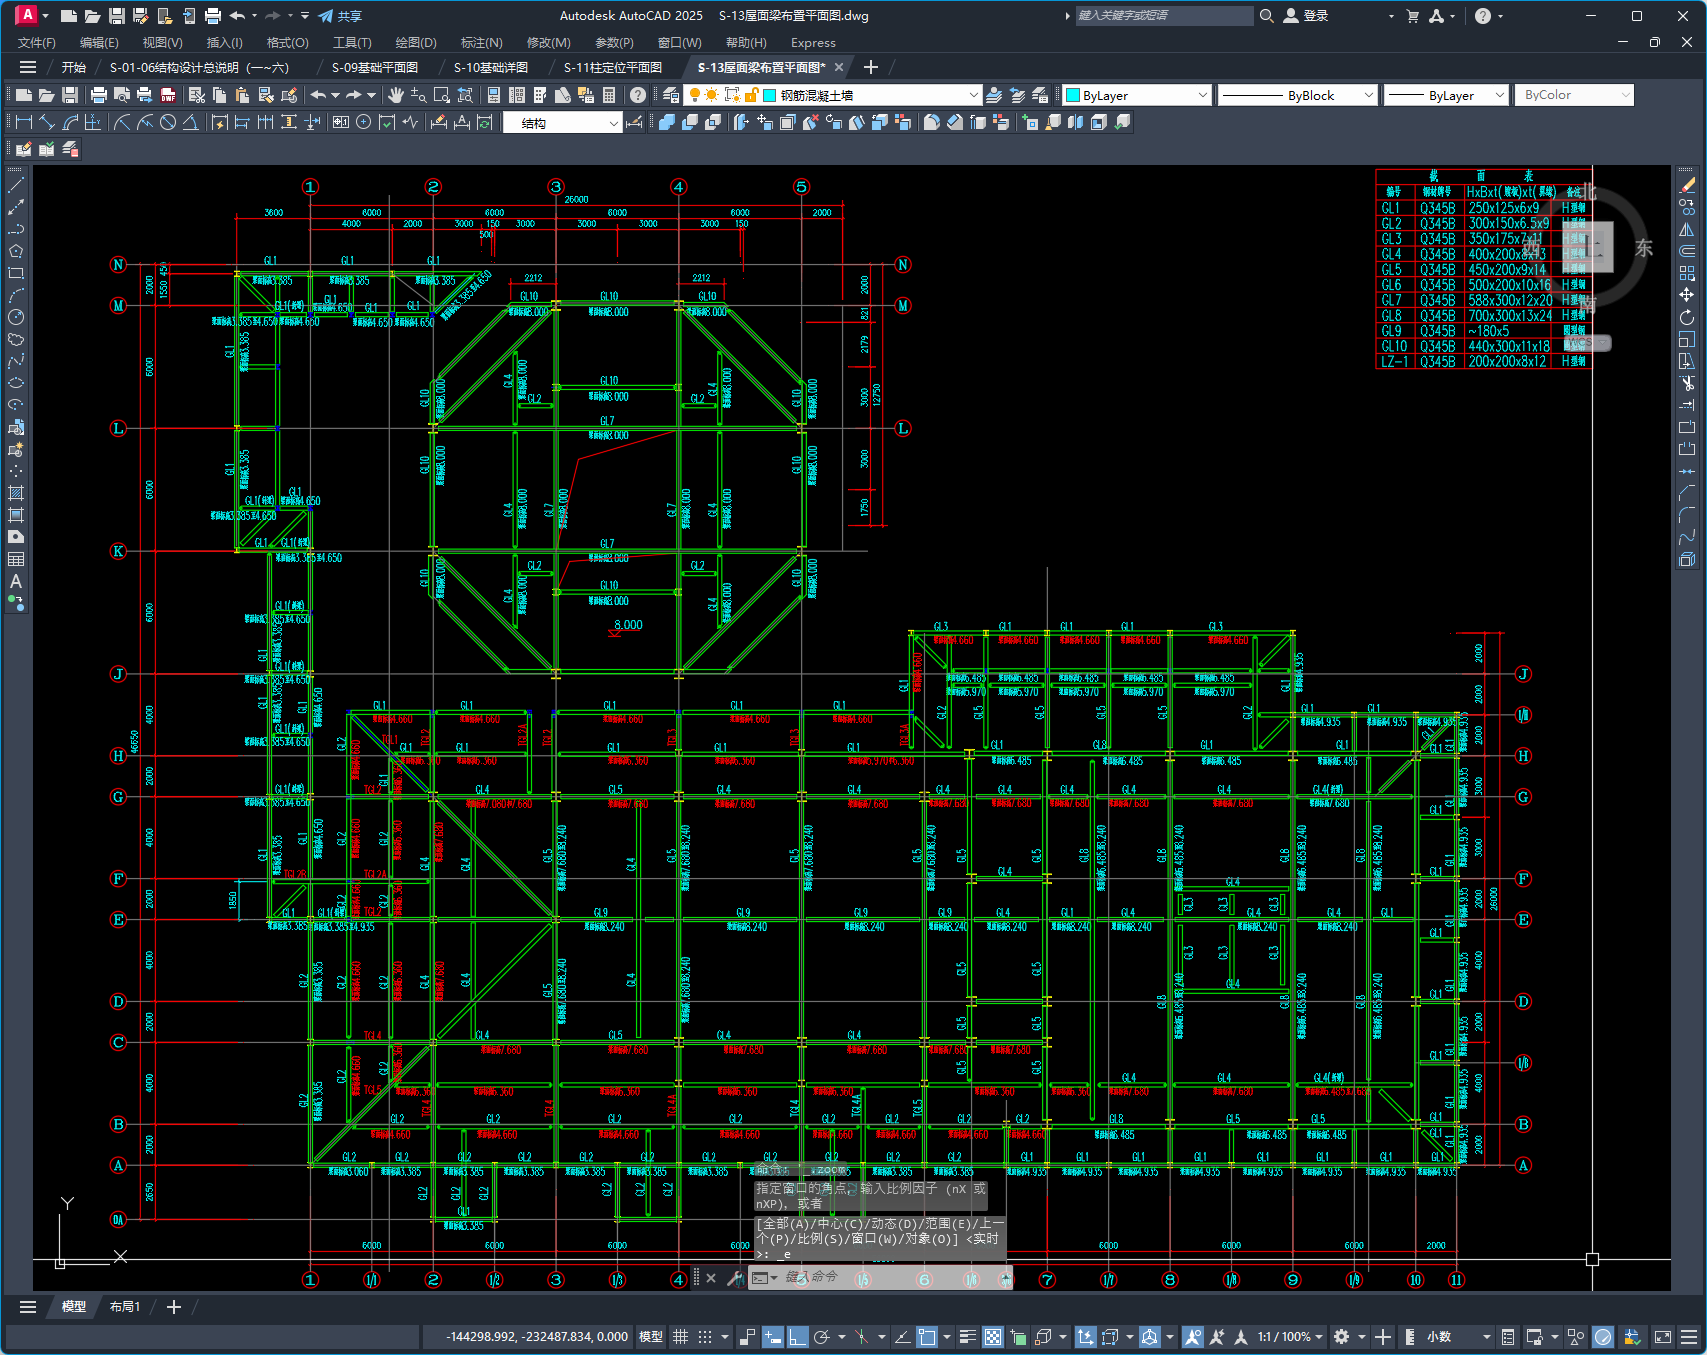1707x1355 pixels.
Task: Select the Move tool in right toolbar
Action: pyautogui.click(x=1687, y=295)
